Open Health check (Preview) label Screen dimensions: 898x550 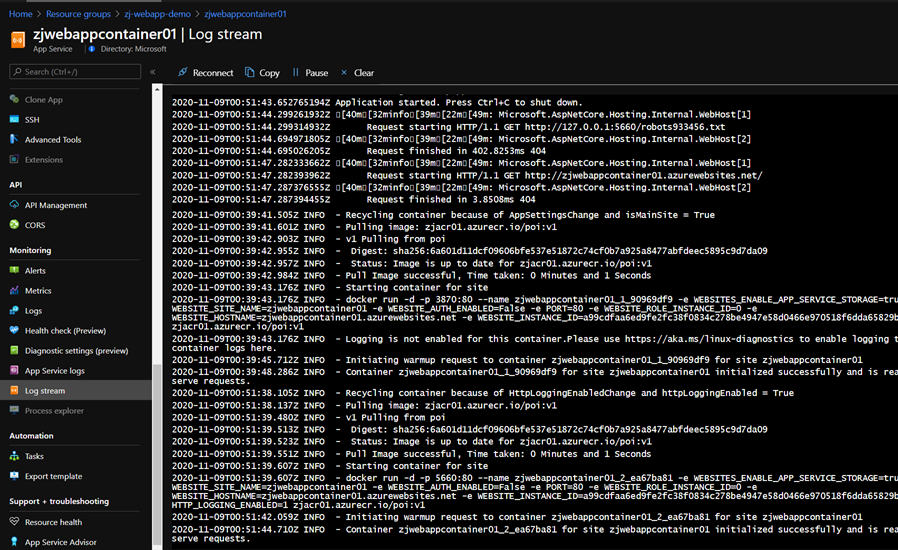click(65, 331)
